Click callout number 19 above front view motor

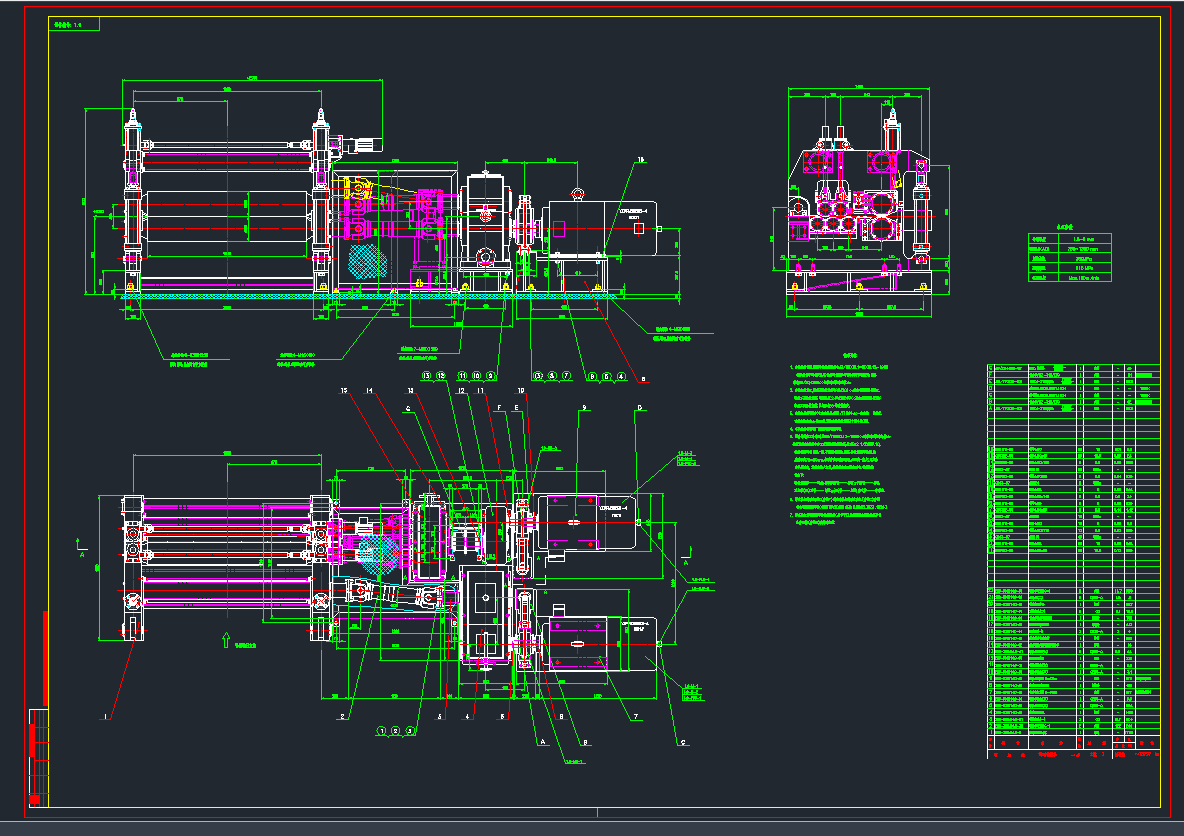coord(641,158)
